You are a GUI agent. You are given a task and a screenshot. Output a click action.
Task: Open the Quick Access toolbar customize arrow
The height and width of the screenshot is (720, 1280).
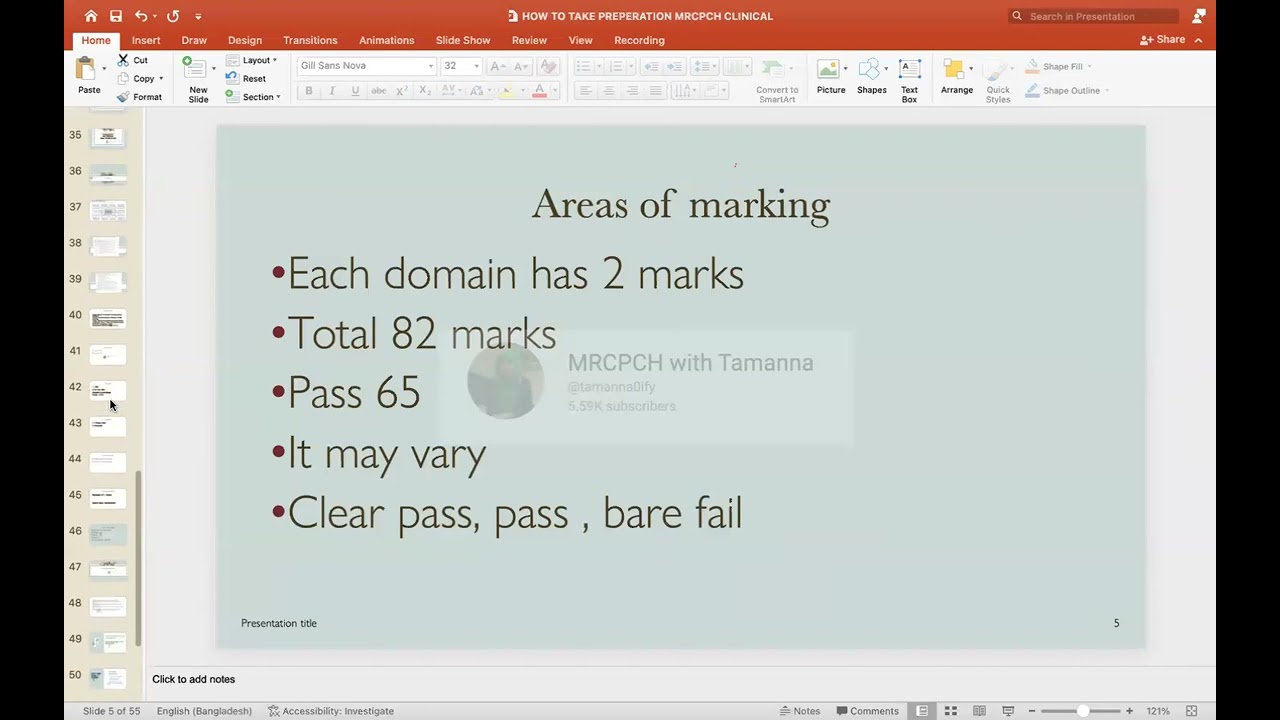[x=198, y=17]
